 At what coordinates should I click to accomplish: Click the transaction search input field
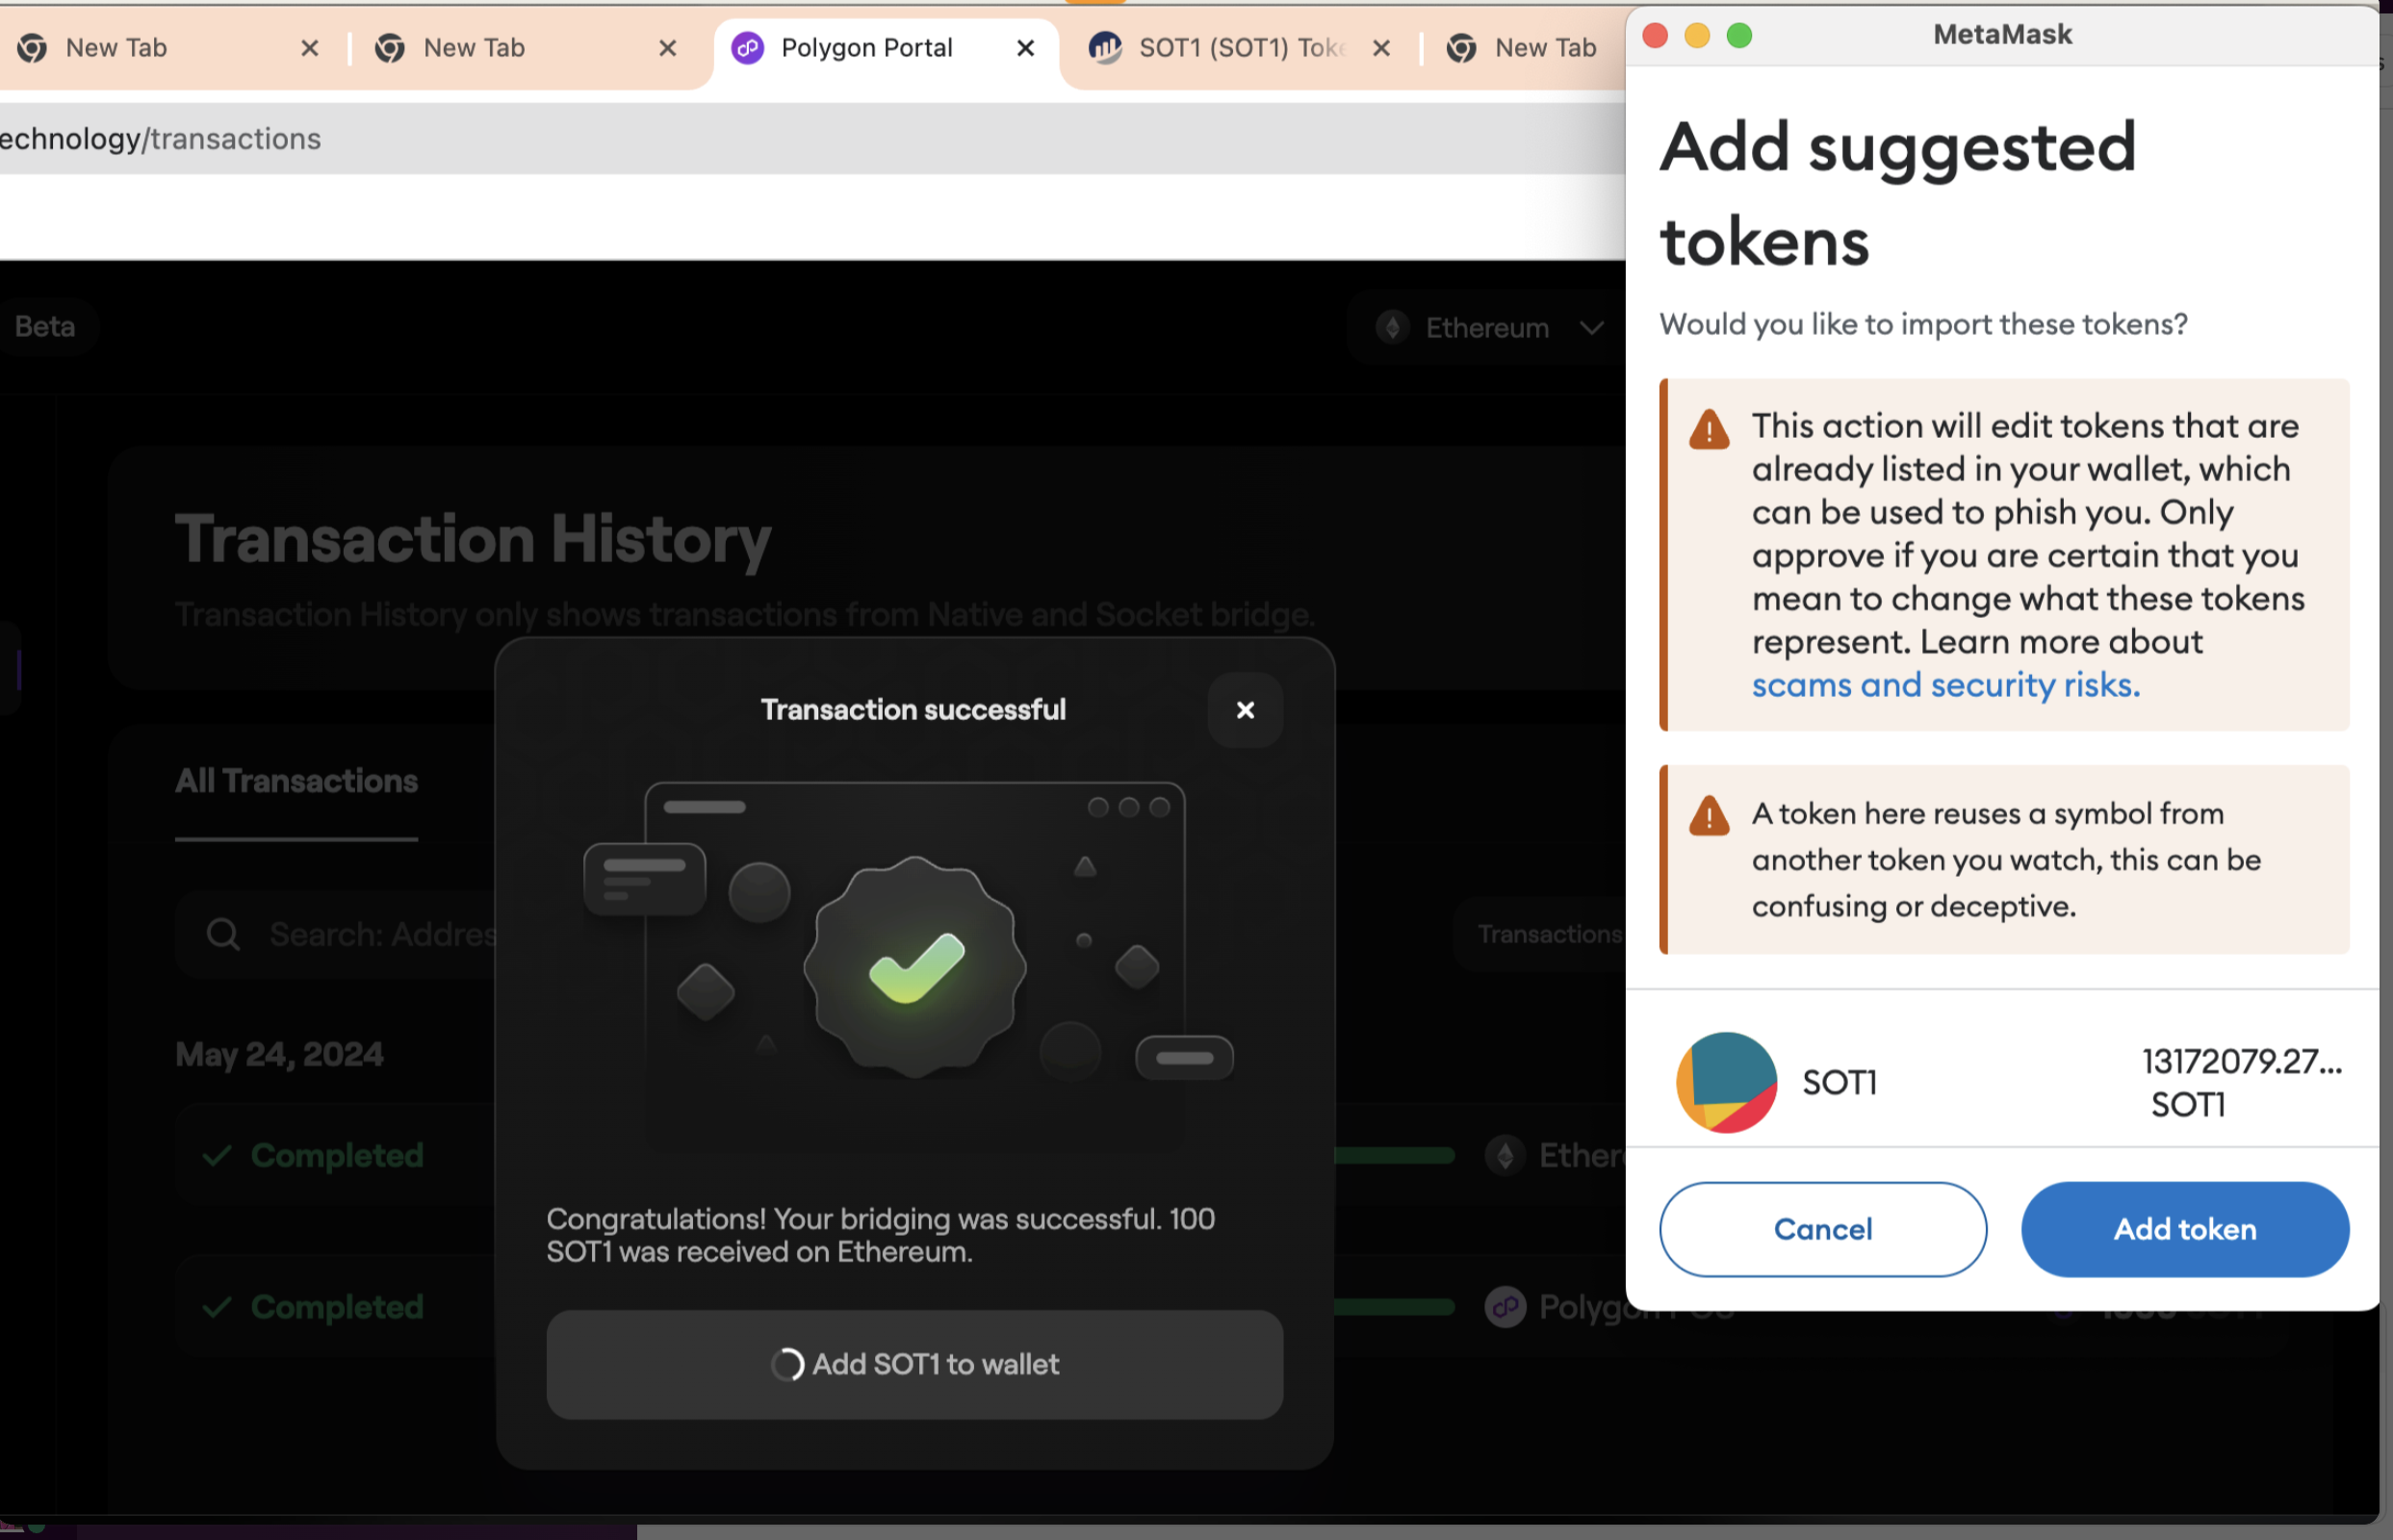click(380, 934)
